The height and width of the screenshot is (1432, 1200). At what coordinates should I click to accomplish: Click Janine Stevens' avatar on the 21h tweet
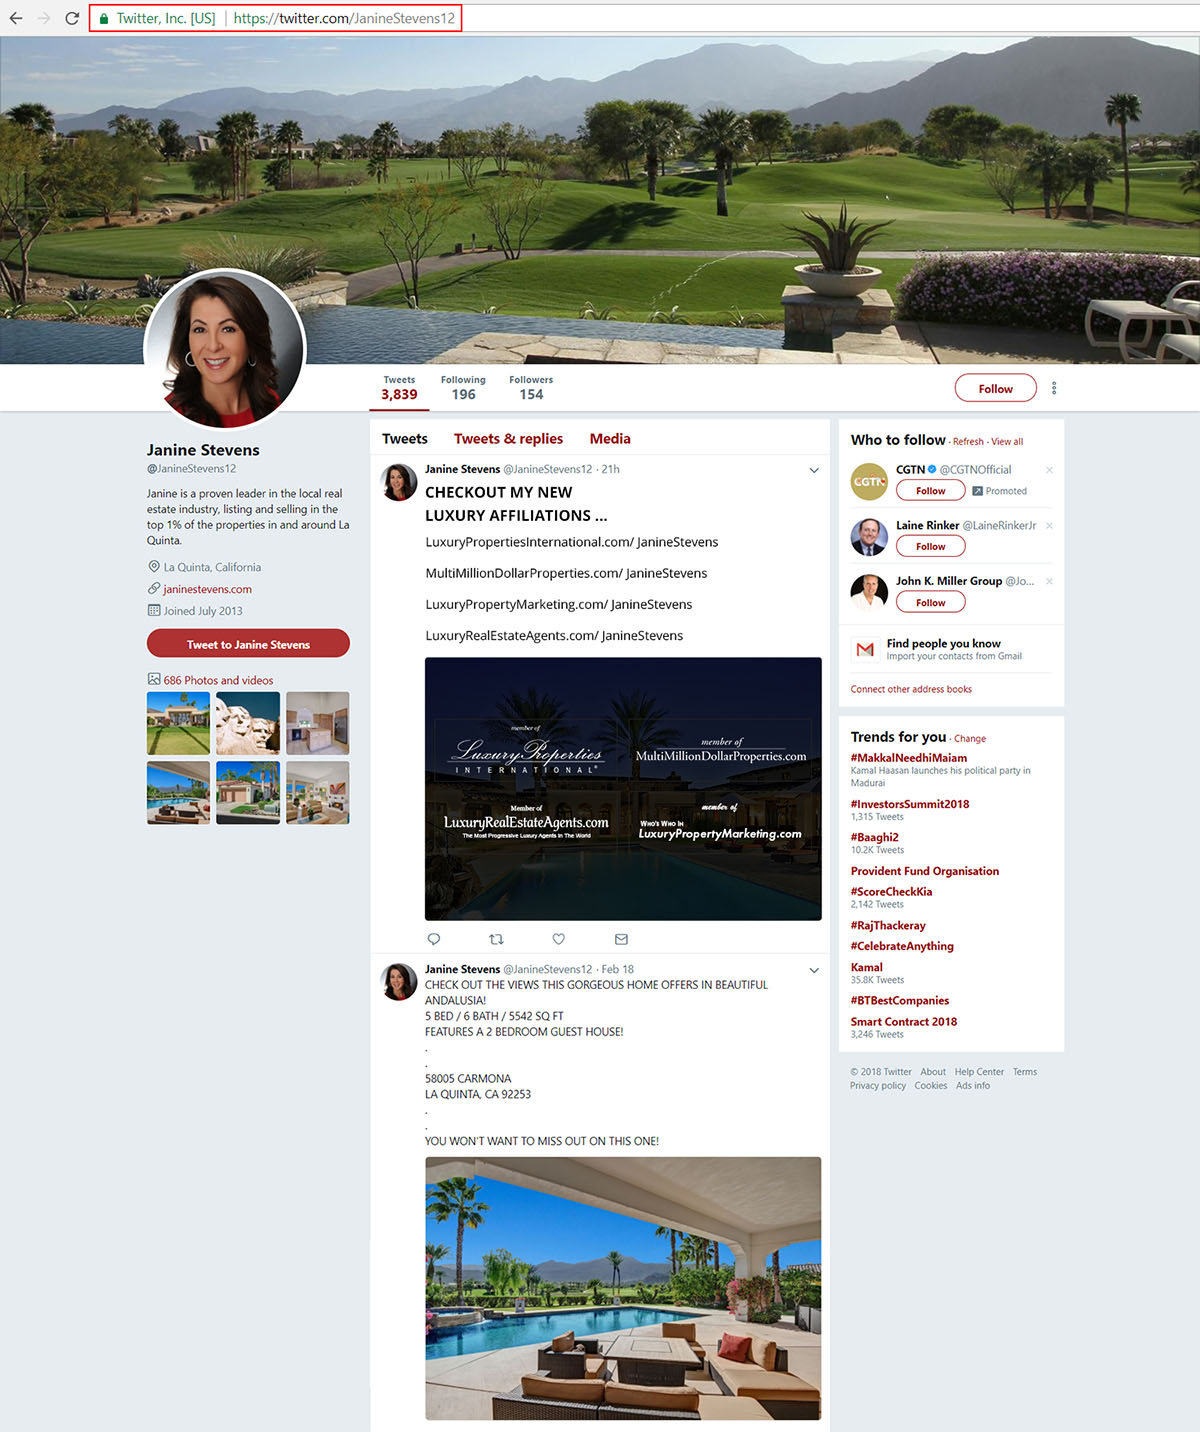(x=399, y=482)
